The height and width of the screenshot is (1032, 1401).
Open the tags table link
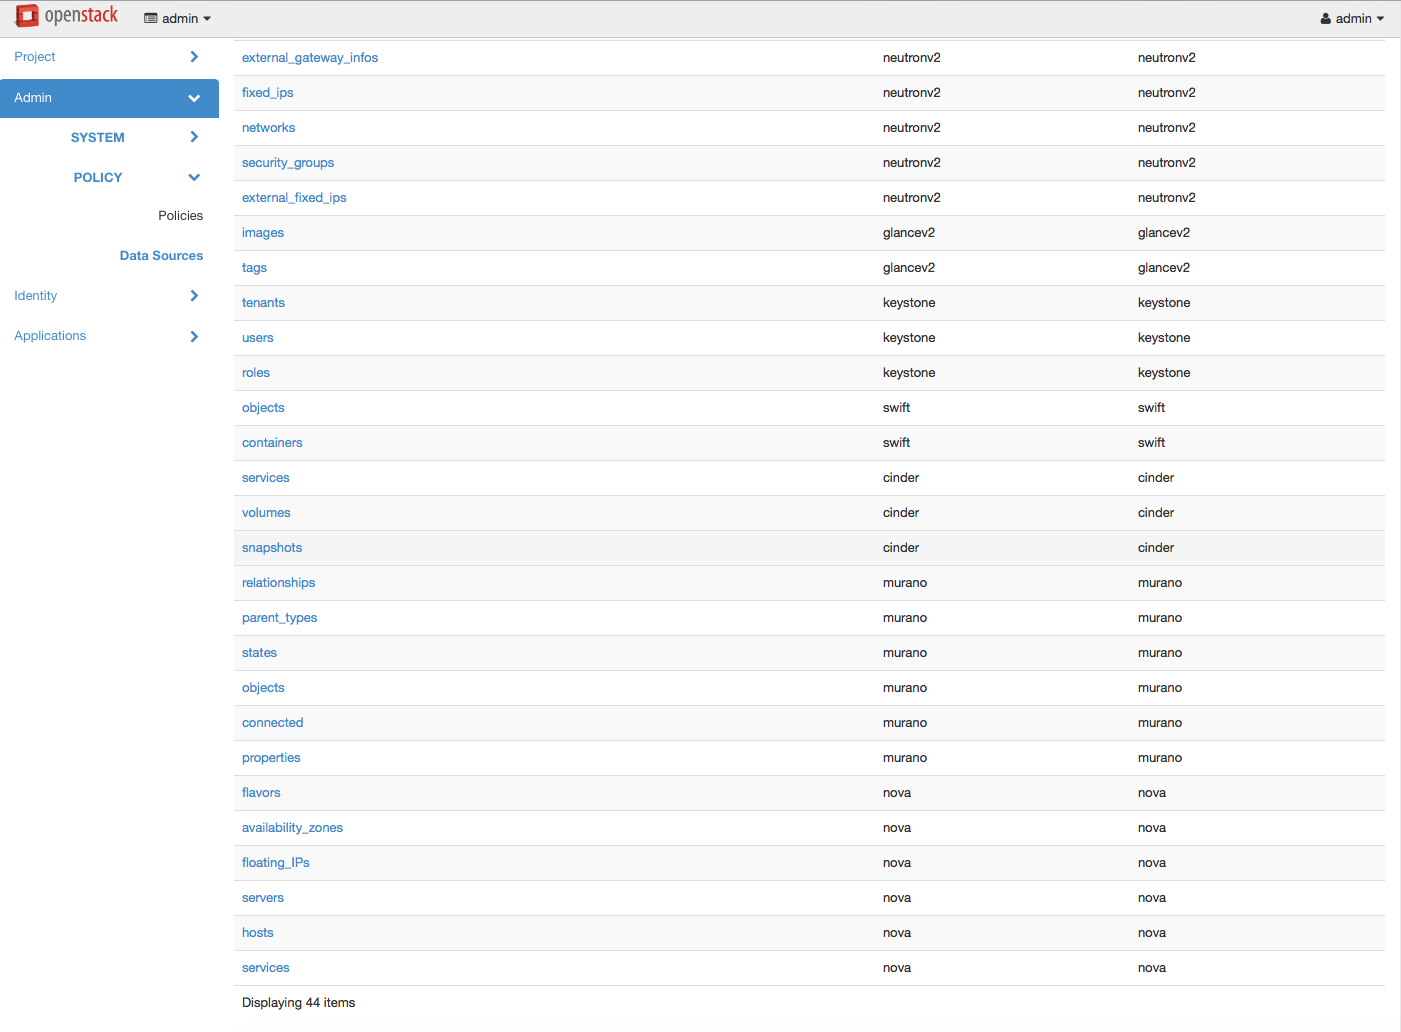point(254,268)
